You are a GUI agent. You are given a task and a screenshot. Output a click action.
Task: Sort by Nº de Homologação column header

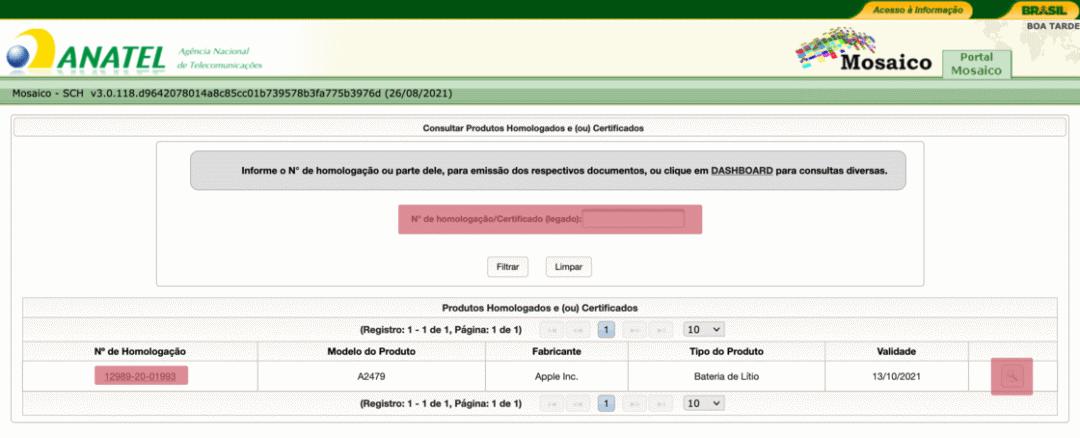click(140, 351)
